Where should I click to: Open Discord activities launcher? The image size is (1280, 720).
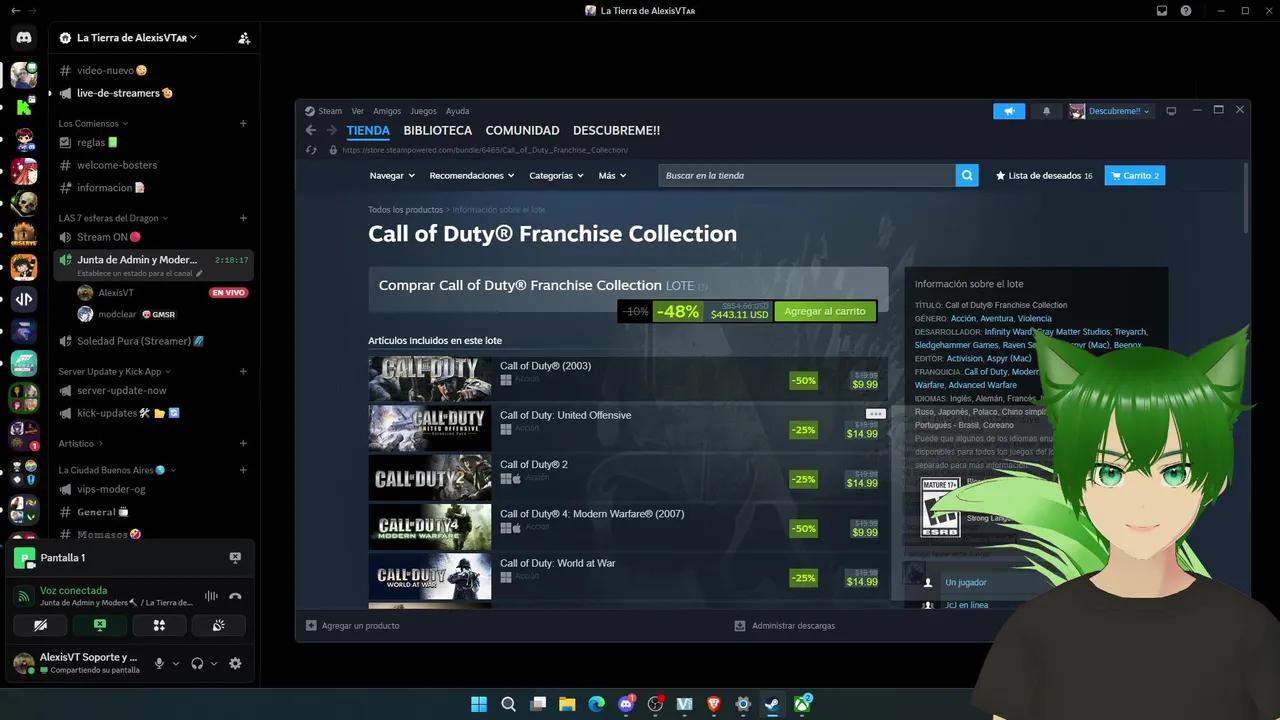point(159,625)
